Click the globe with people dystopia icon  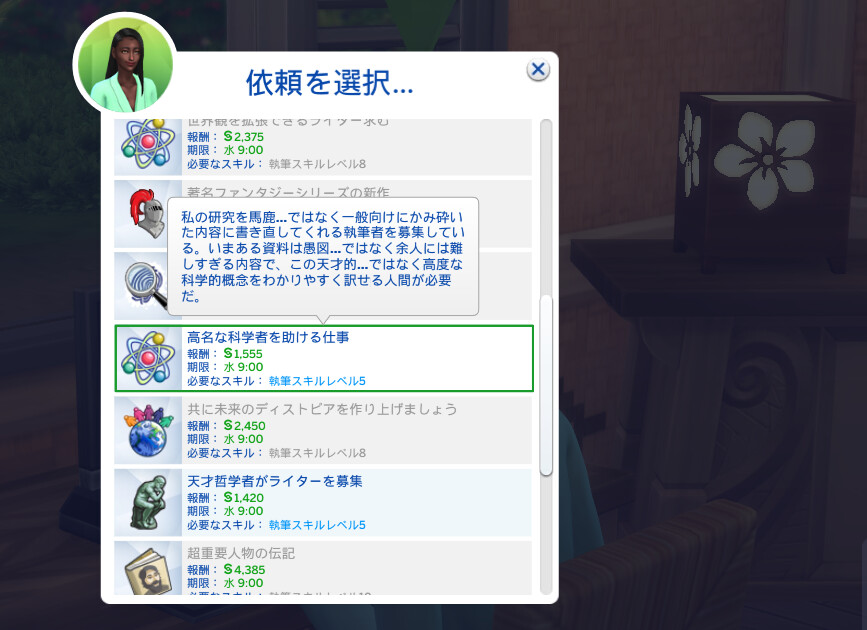tap(147, 430)
